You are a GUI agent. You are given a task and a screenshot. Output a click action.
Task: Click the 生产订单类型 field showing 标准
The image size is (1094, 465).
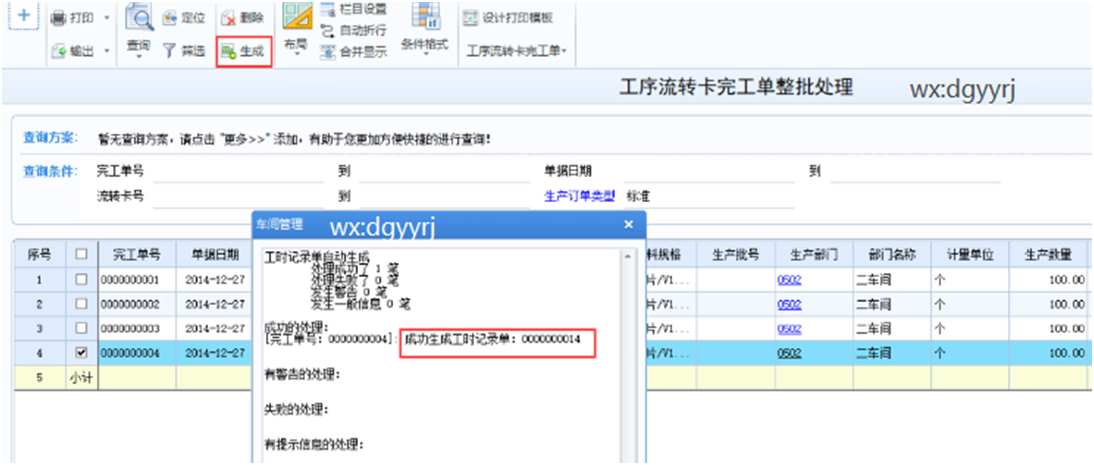708,196
